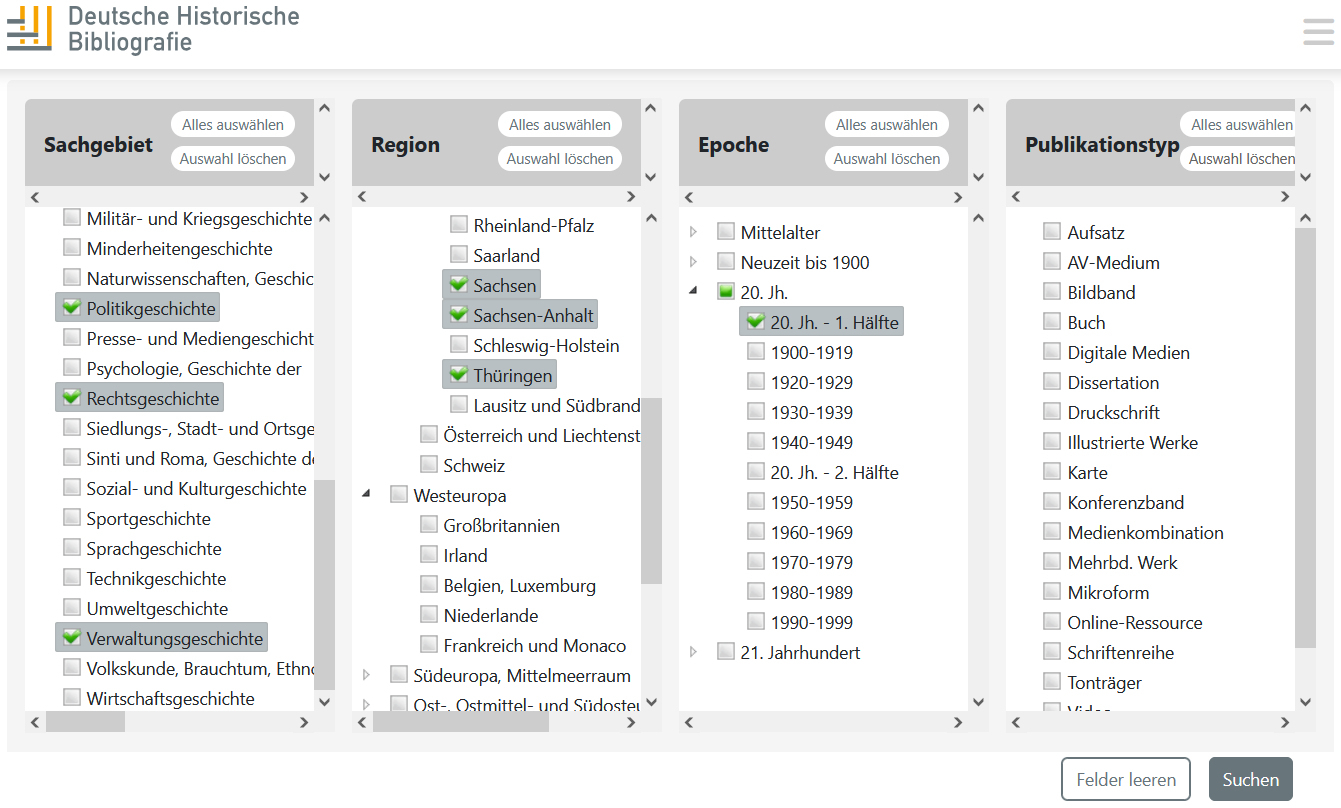Image resolution: width=1341 pixels, height=808 pixels.
Task: Enable the 1930-1939 checkbox
Action: point(756,412)
